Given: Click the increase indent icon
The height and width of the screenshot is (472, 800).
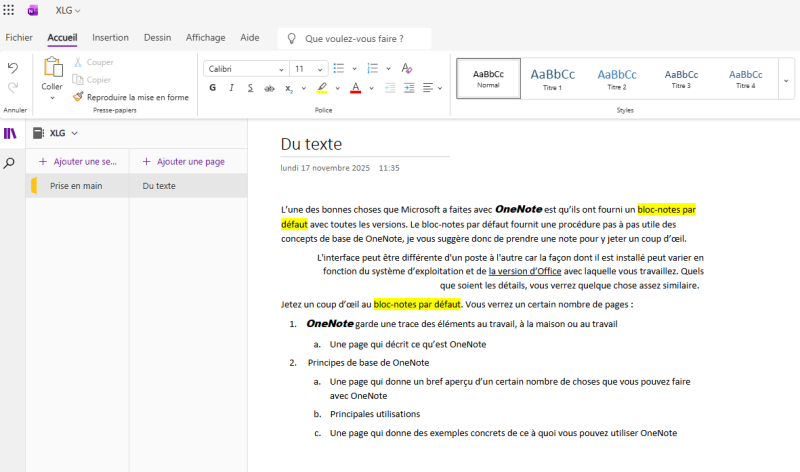Looking at the screenshot, I should click(x=409, y=88).
